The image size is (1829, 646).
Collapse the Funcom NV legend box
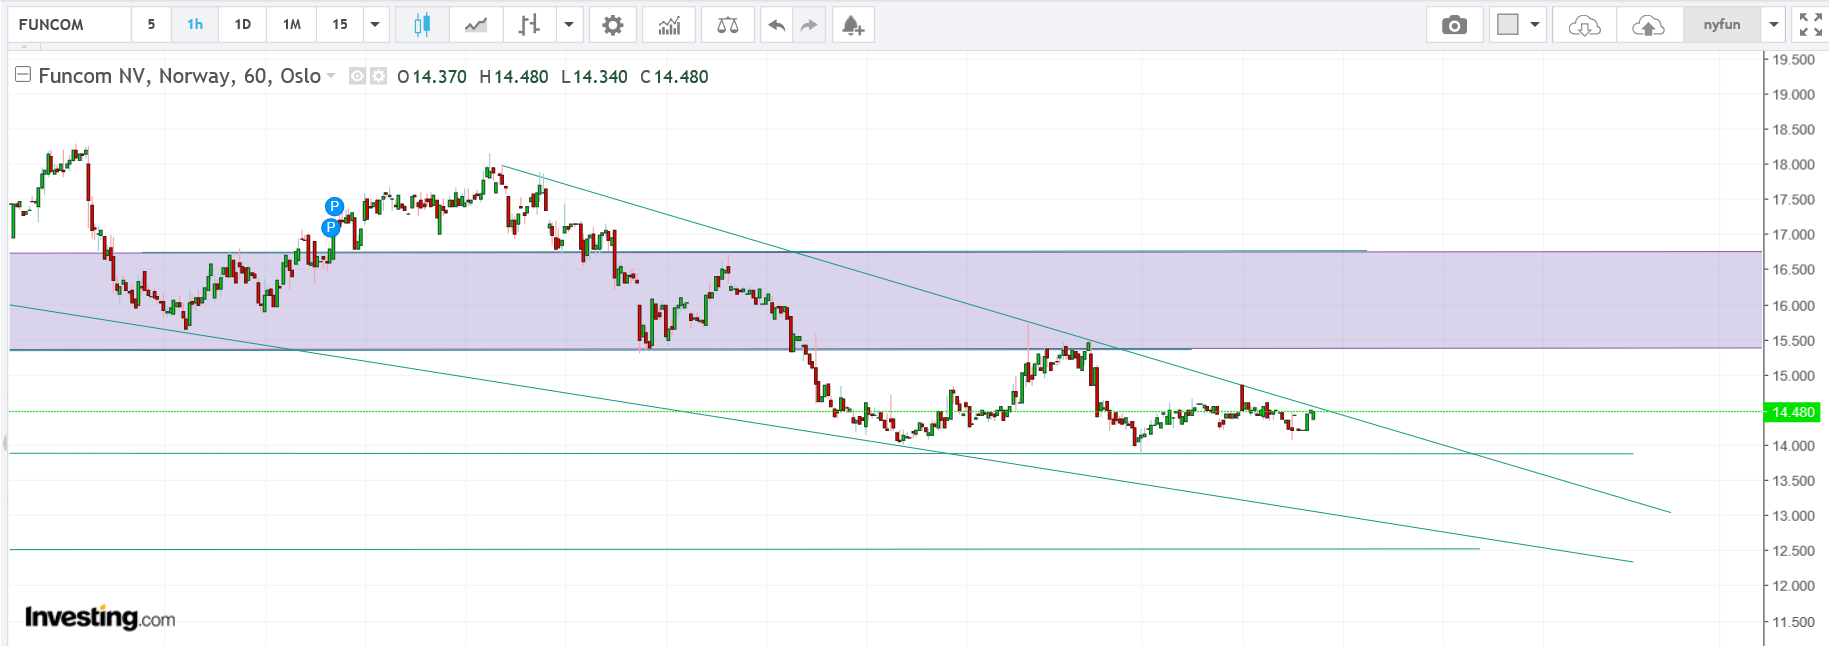pos(23,75)
